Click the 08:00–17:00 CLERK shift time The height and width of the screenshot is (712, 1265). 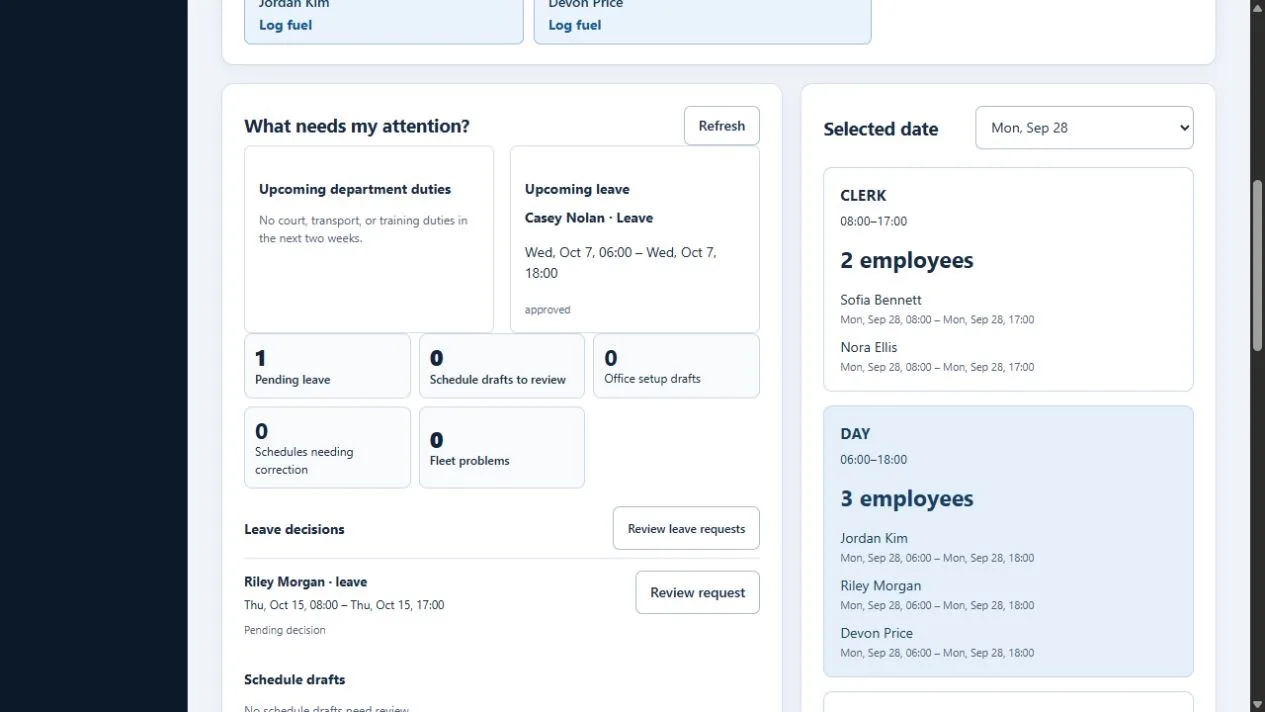874,221
